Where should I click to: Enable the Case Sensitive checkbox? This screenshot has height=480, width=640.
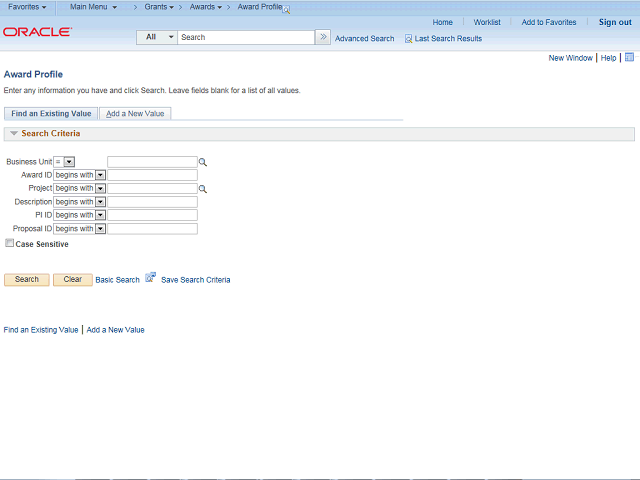tap(9, 243)
